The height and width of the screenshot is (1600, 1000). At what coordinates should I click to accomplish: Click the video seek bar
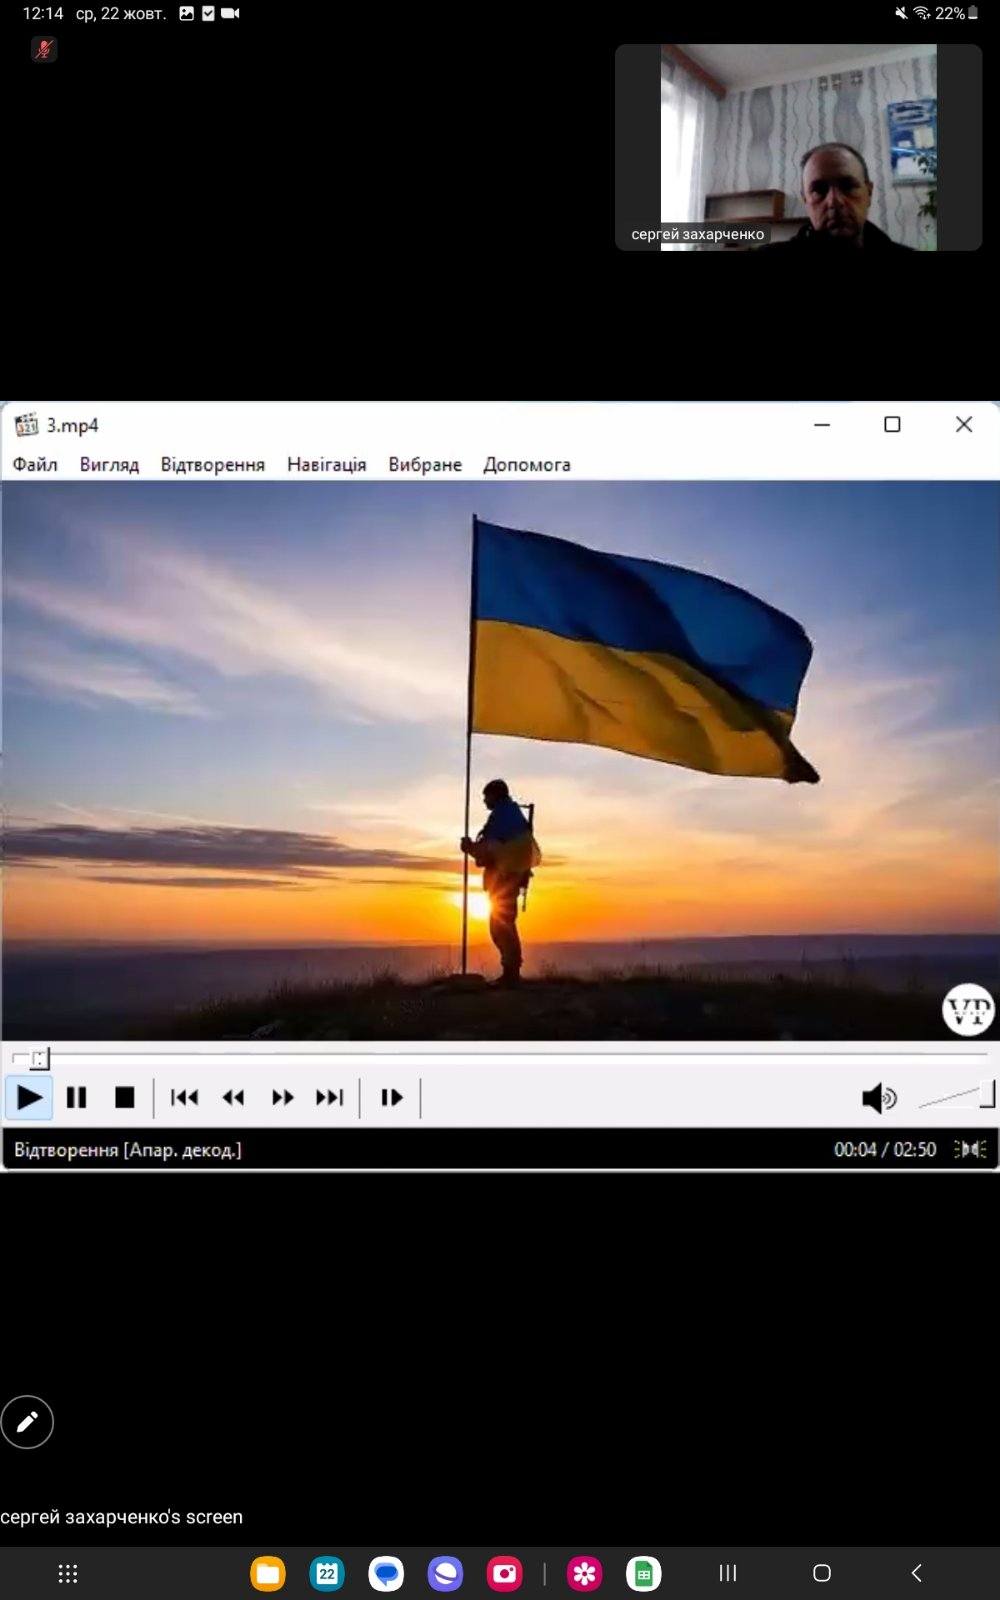[x=500, y=1055]
